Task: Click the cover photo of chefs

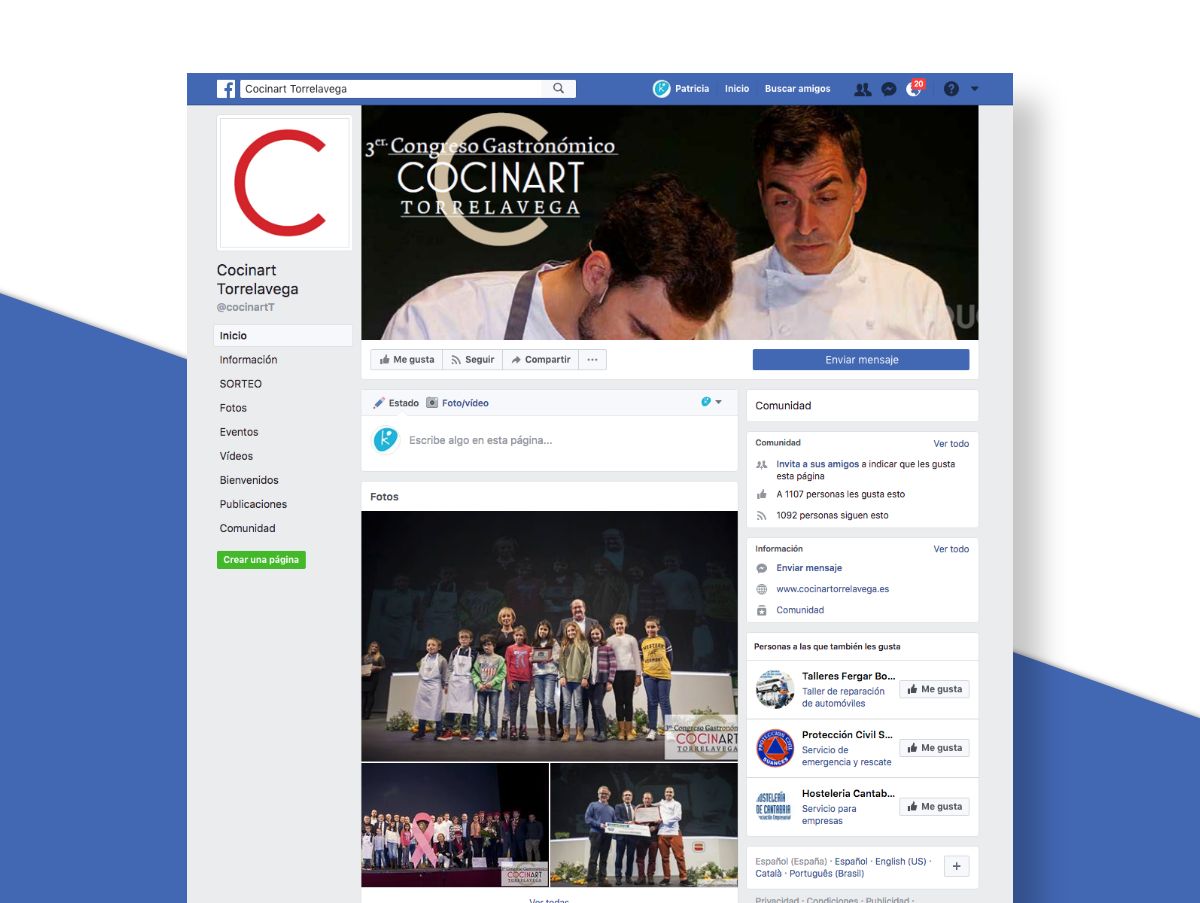Action: point(670,222)
